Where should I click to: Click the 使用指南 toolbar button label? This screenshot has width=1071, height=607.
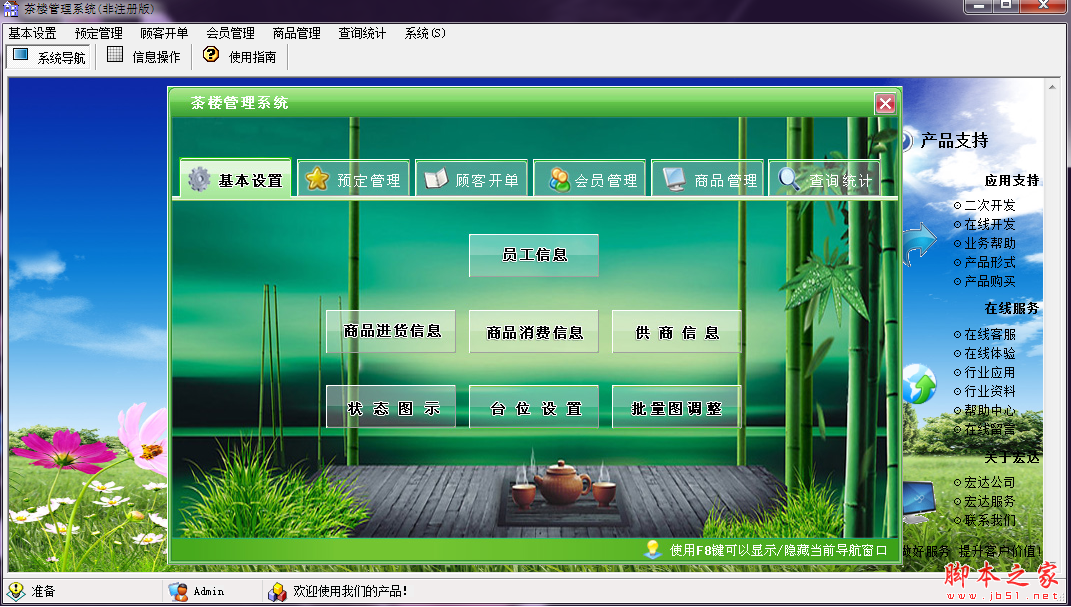tap(253, 57)
